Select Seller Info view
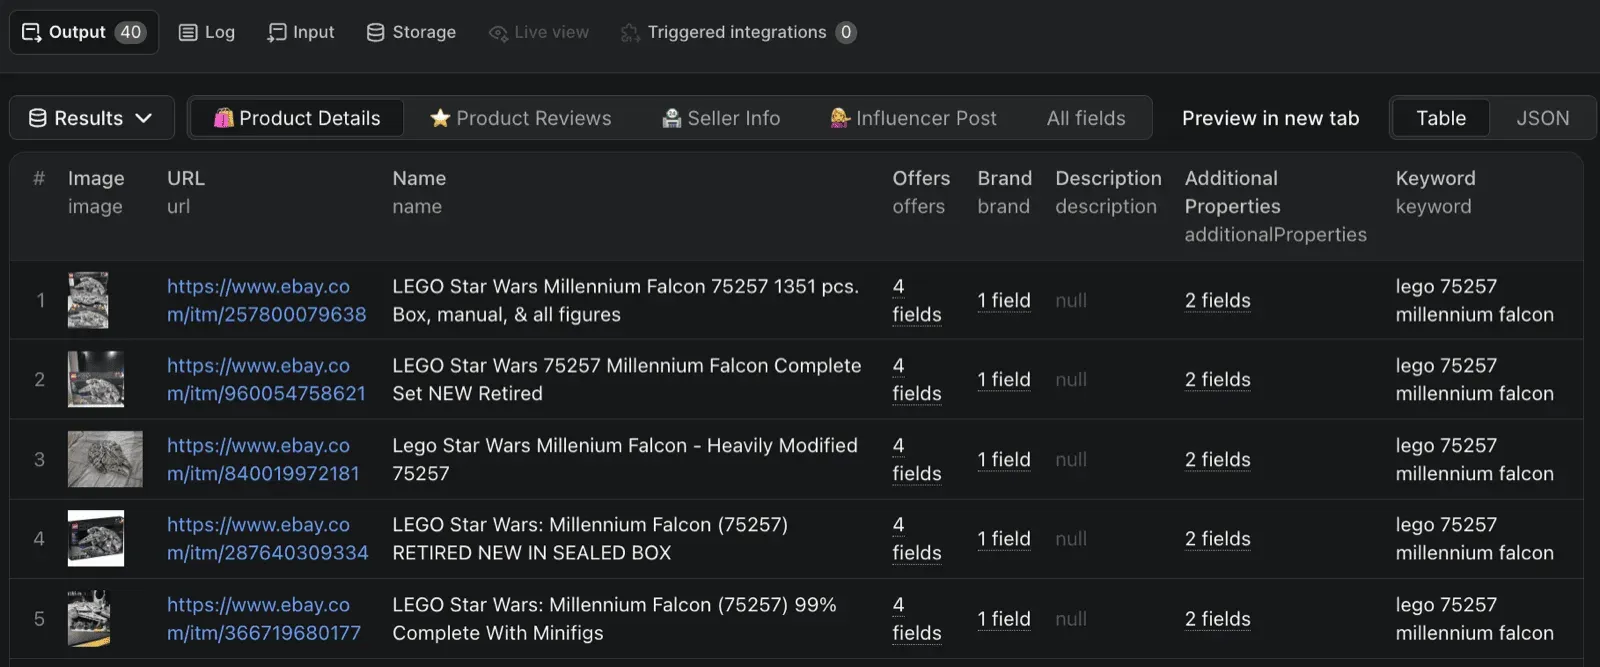 click(x=721, y=118)
